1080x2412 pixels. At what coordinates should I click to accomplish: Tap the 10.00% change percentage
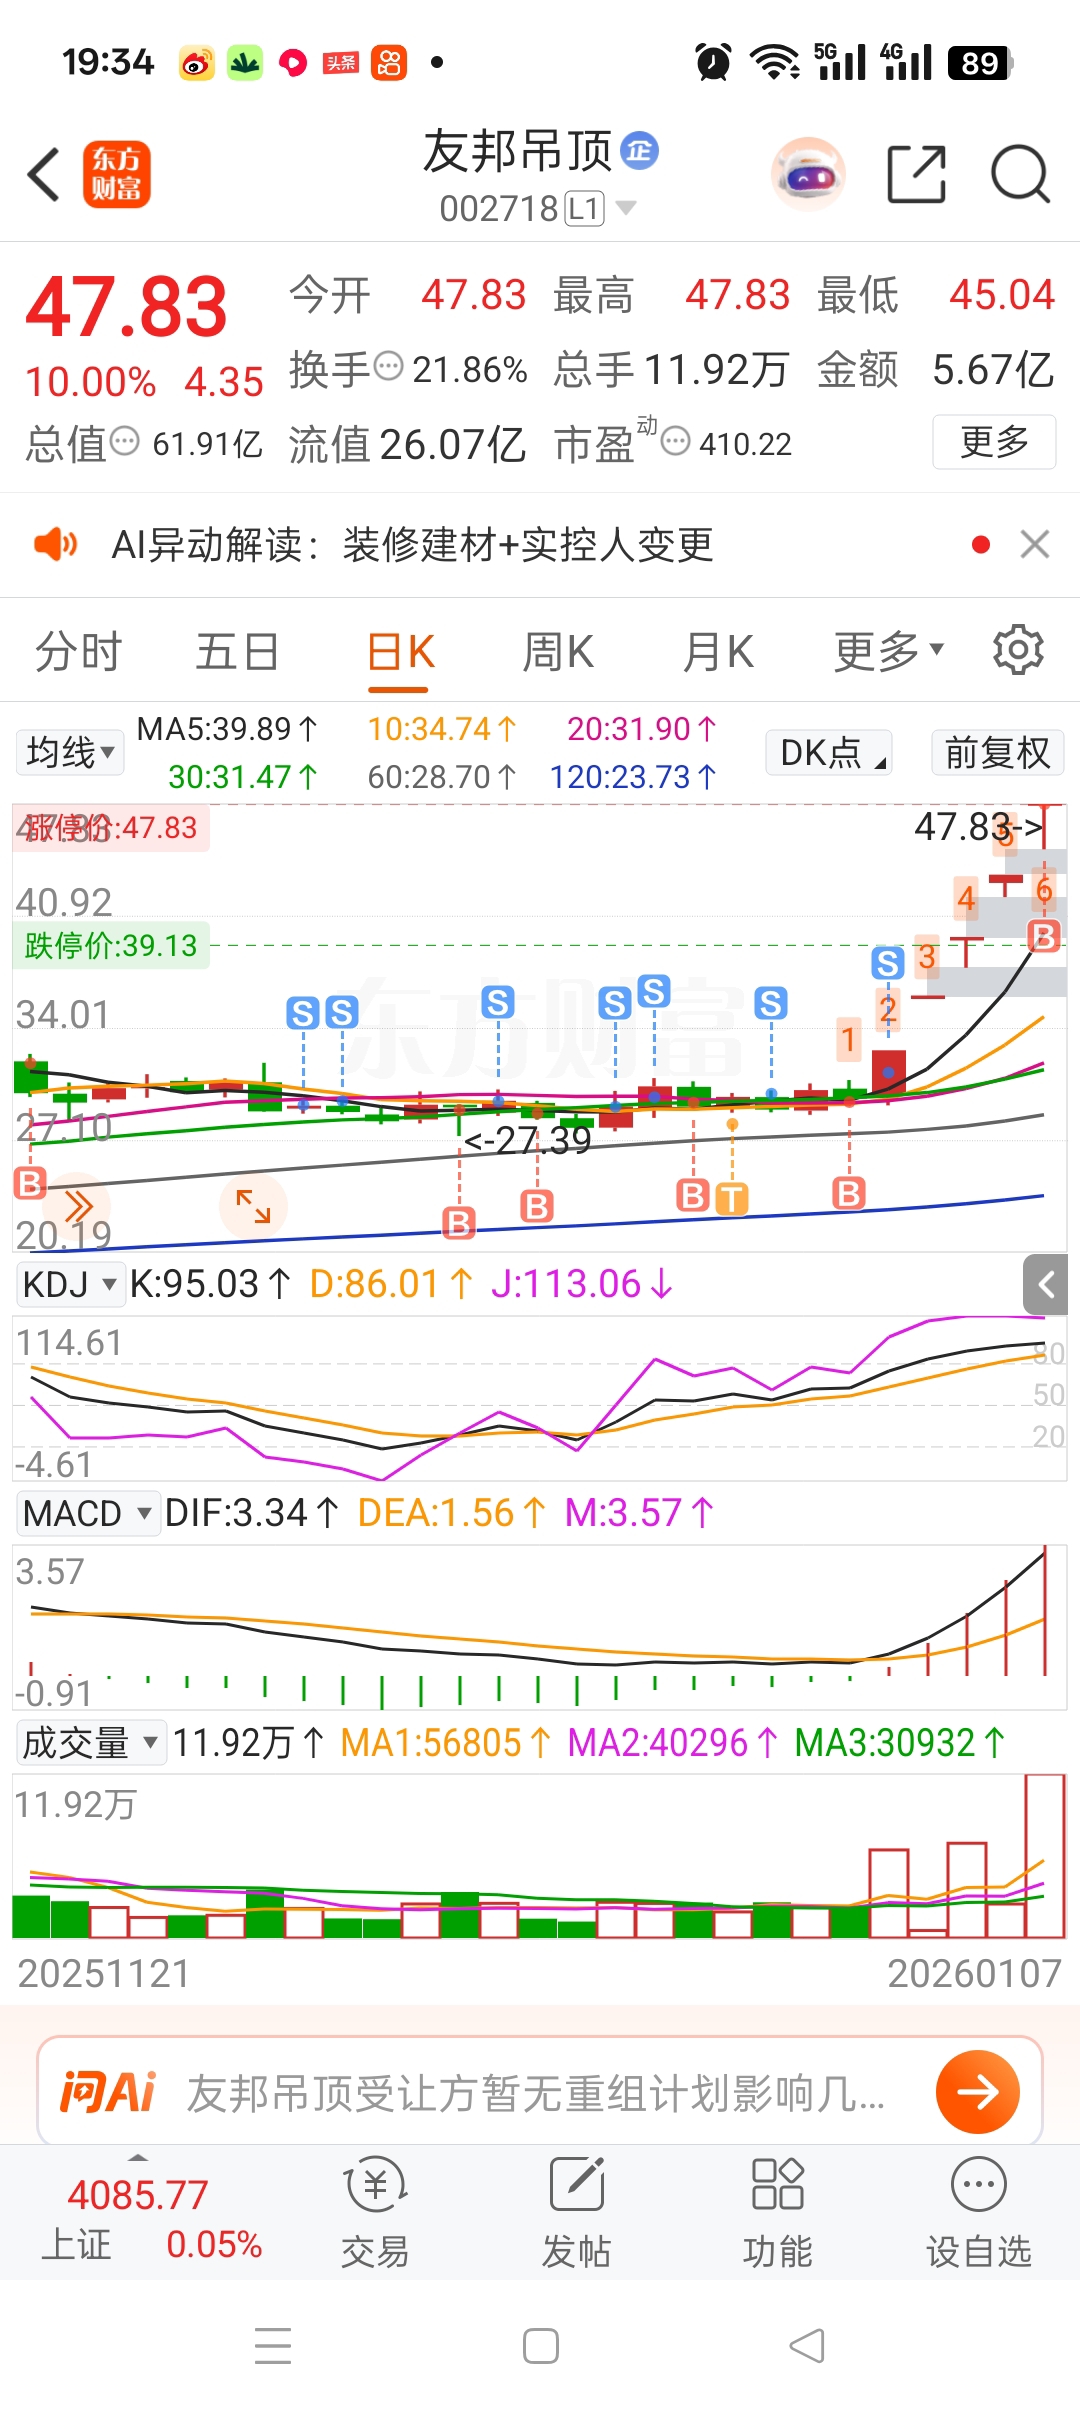point(90,382)
